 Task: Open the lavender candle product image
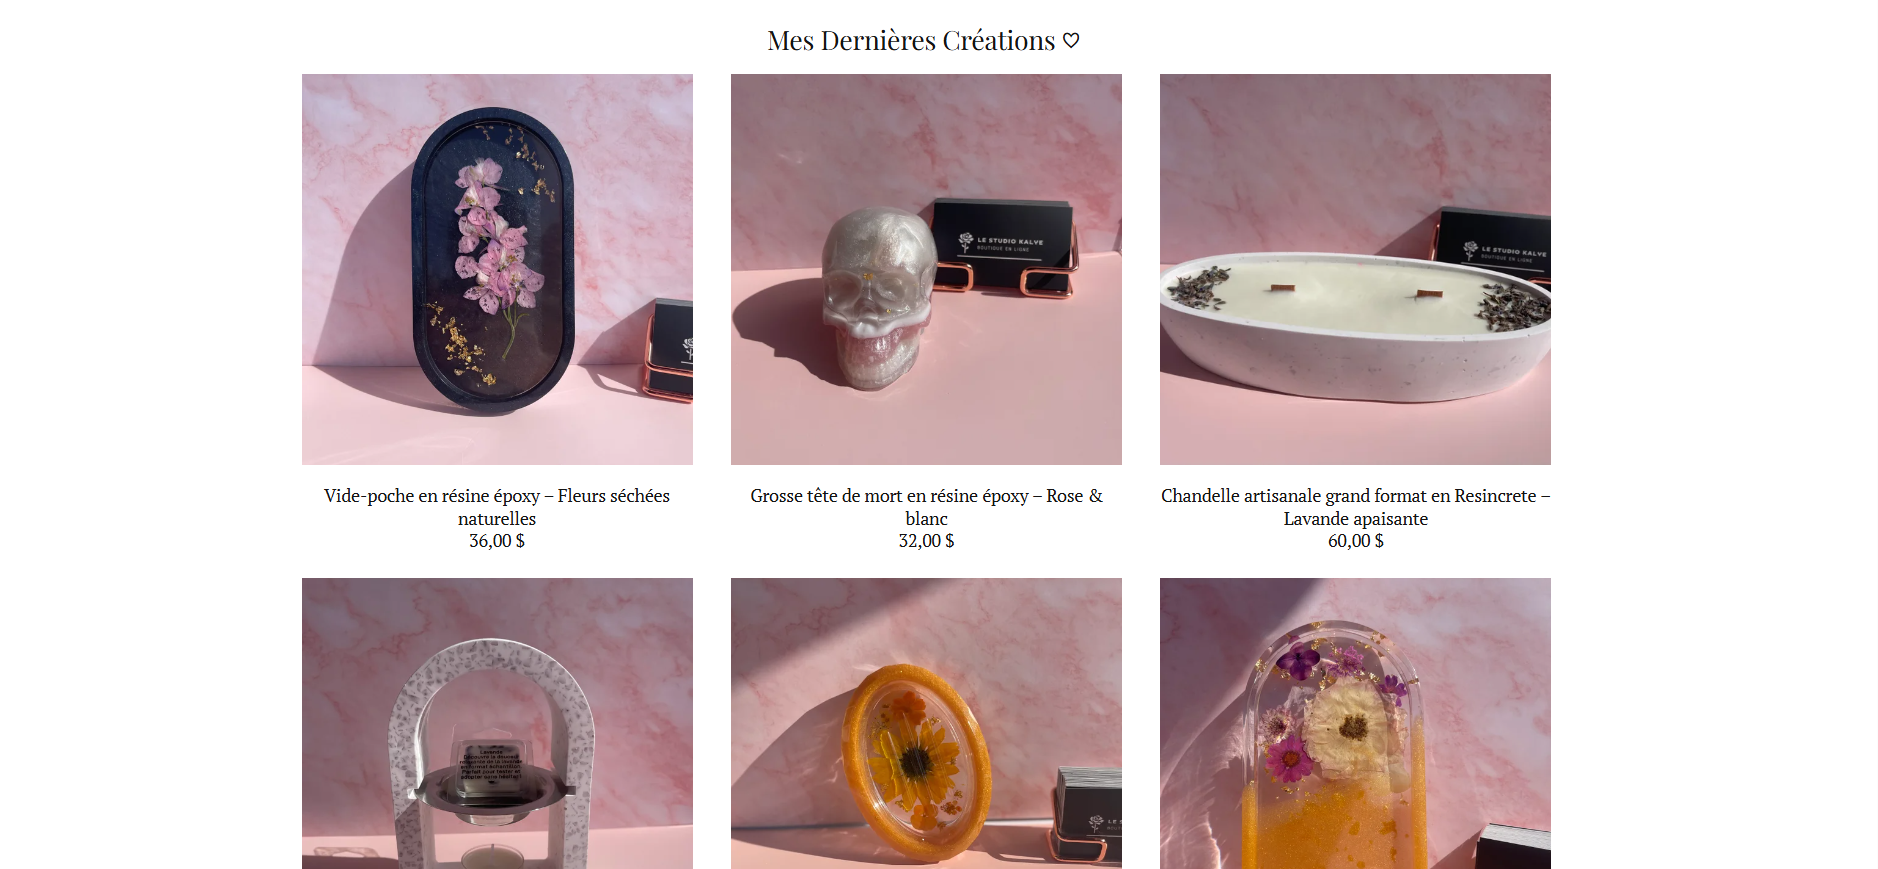(x=1355, y=269)
